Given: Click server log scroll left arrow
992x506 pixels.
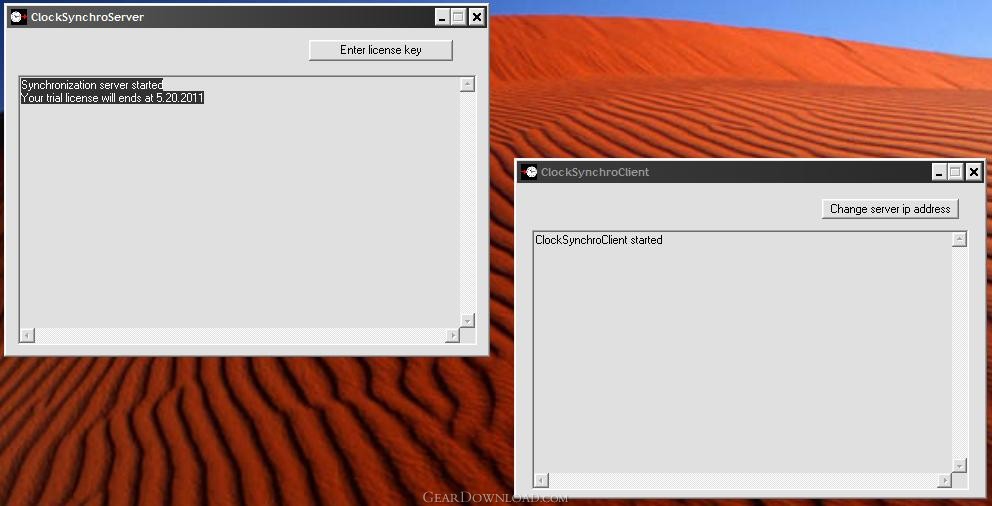Looking at the screenshot, I should (x=27, y=336).
